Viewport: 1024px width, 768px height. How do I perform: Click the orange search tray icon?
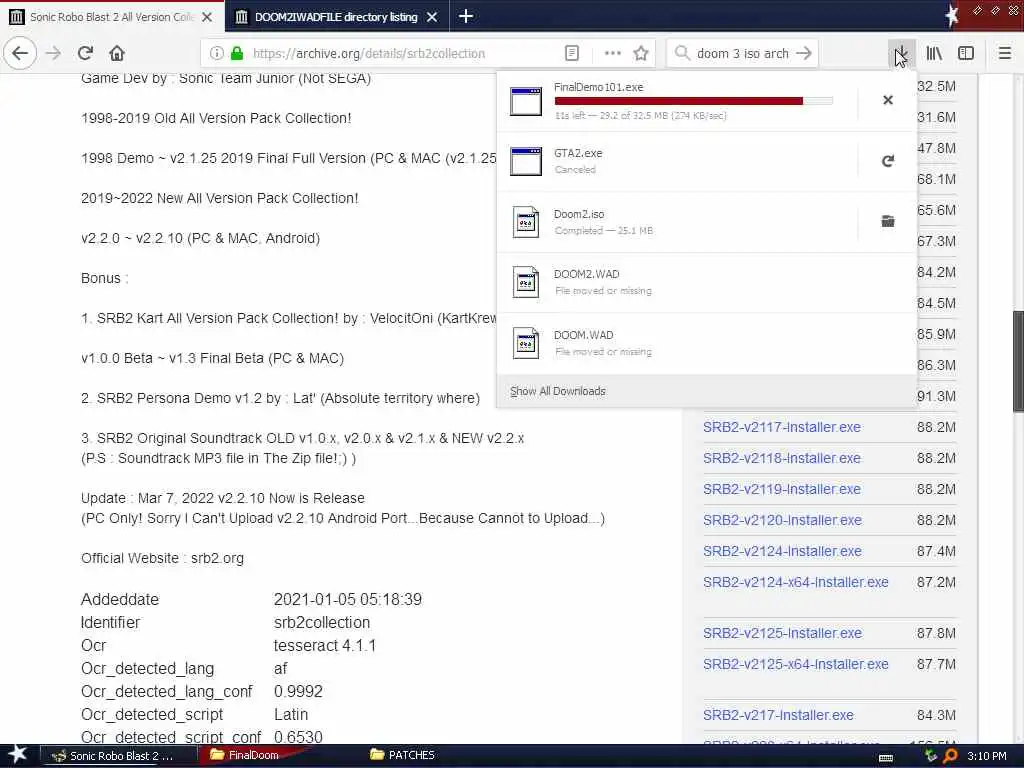tap(951, 756)
